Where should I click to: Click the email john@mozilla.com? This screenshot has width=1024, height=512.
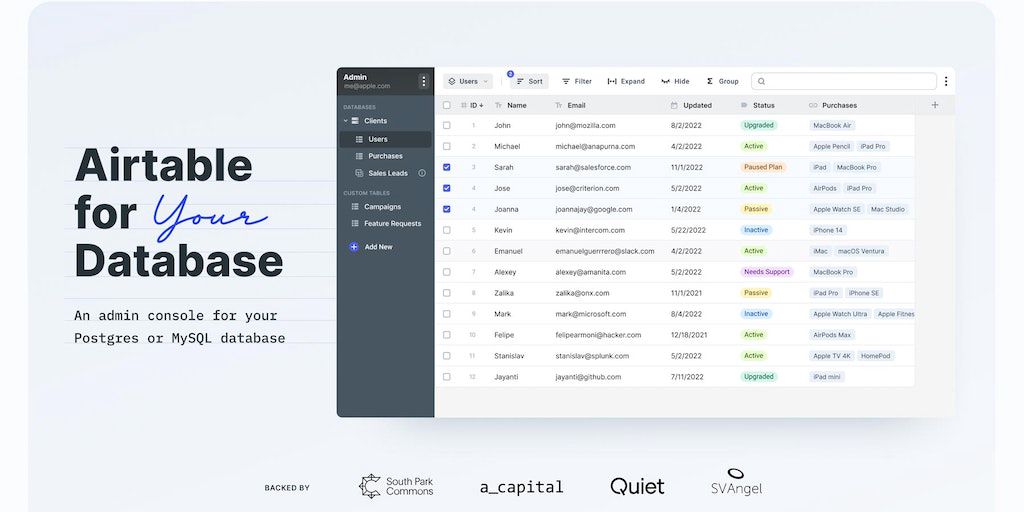[585, 125]
